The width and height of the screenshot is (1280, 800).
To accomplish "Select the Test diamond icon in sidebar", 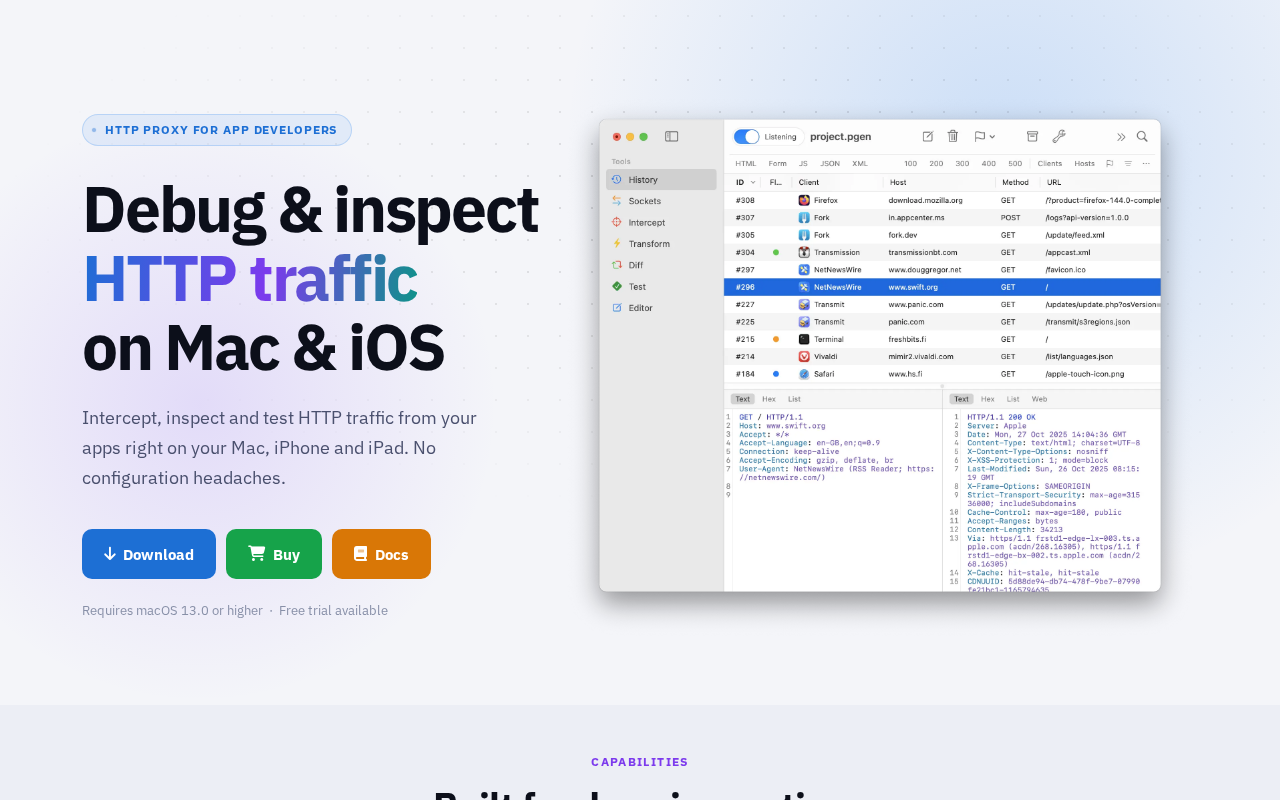I will point(617,286).
